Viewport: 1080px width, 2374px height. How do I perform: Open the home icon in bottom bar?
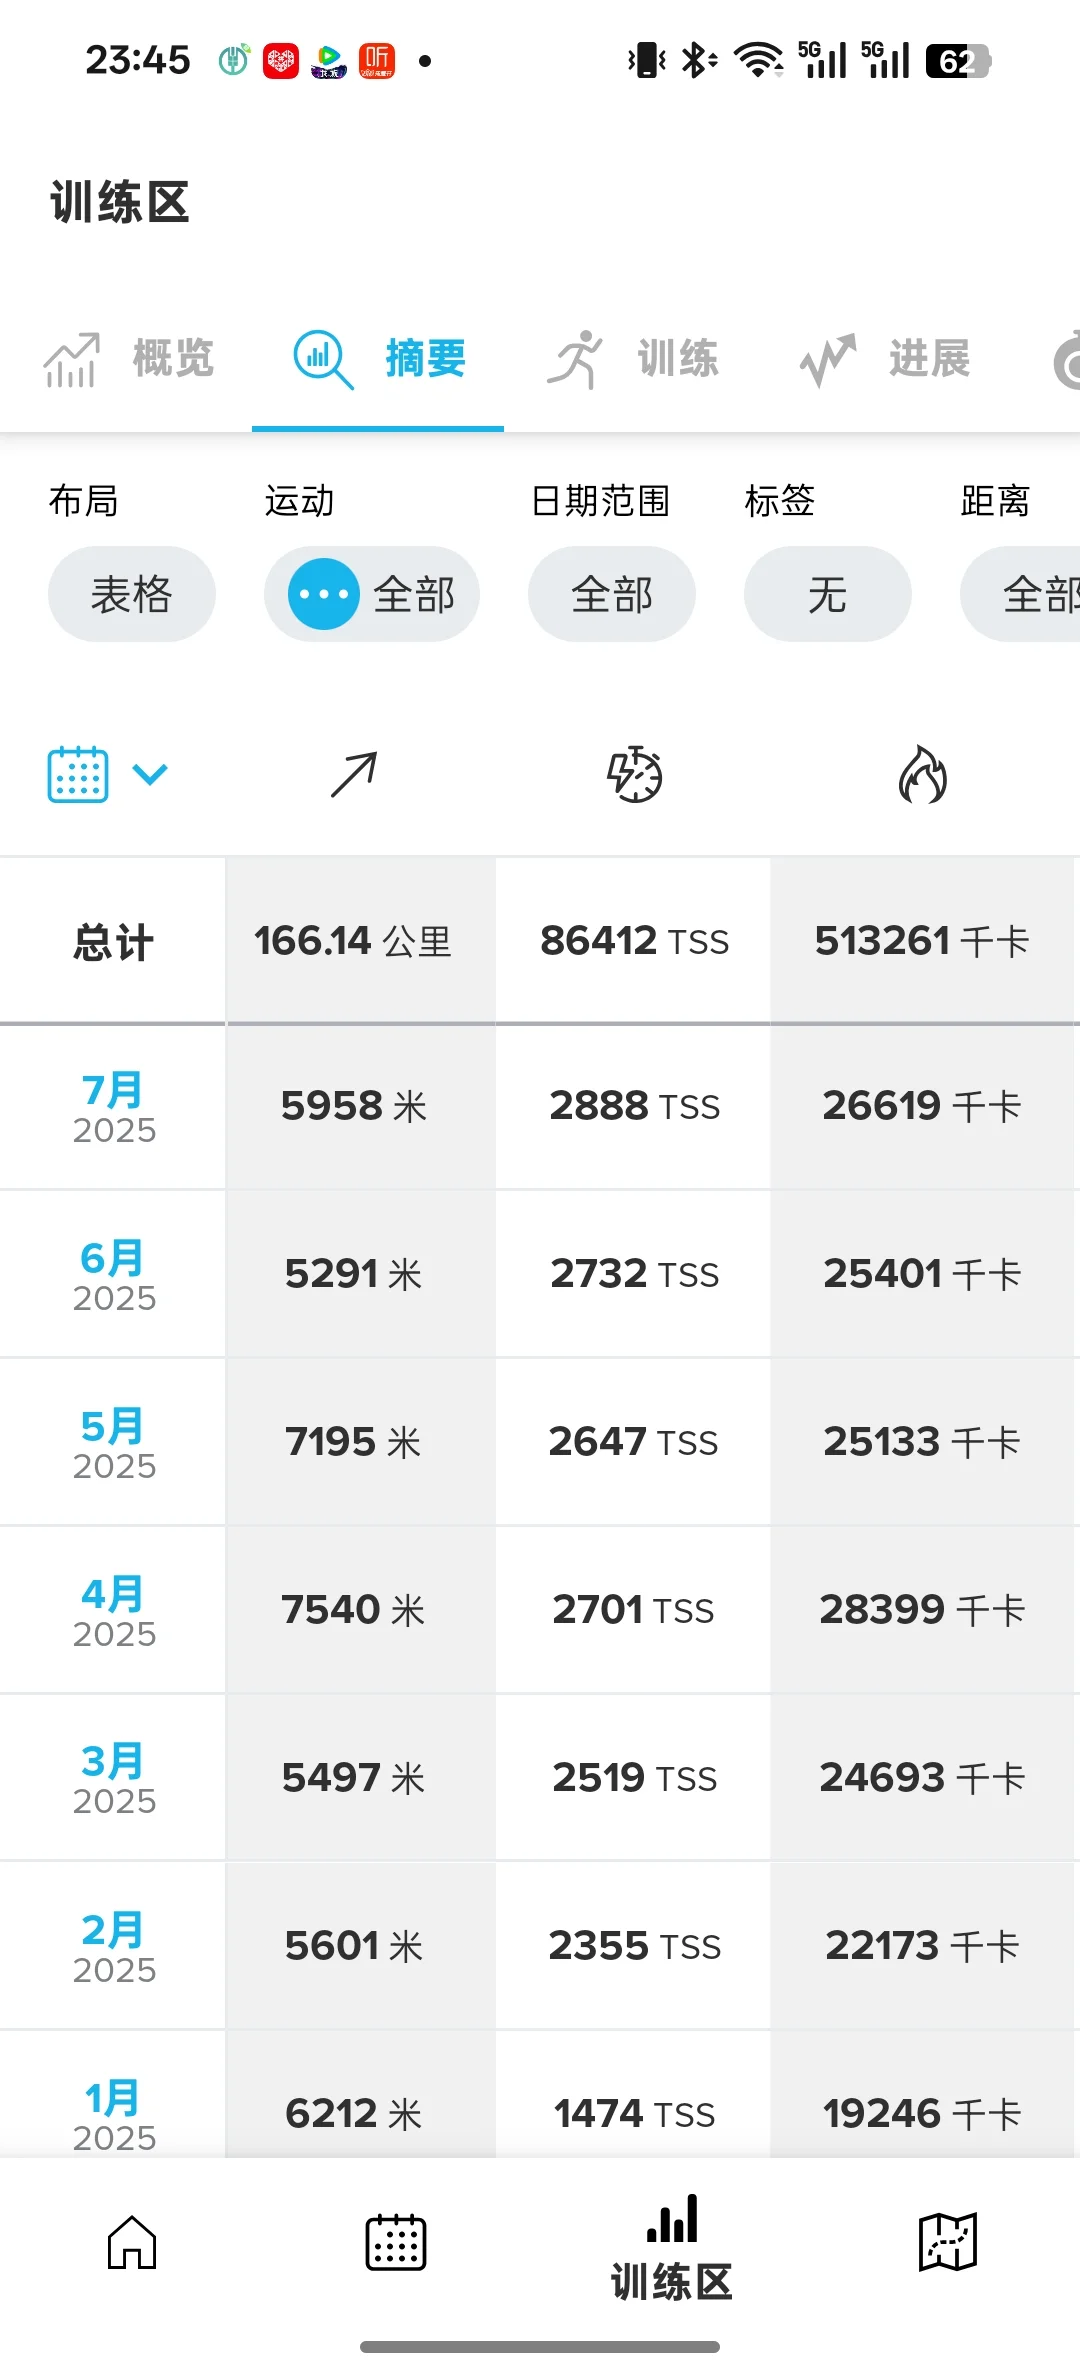pyautogui.click(x=132, y=2242)
